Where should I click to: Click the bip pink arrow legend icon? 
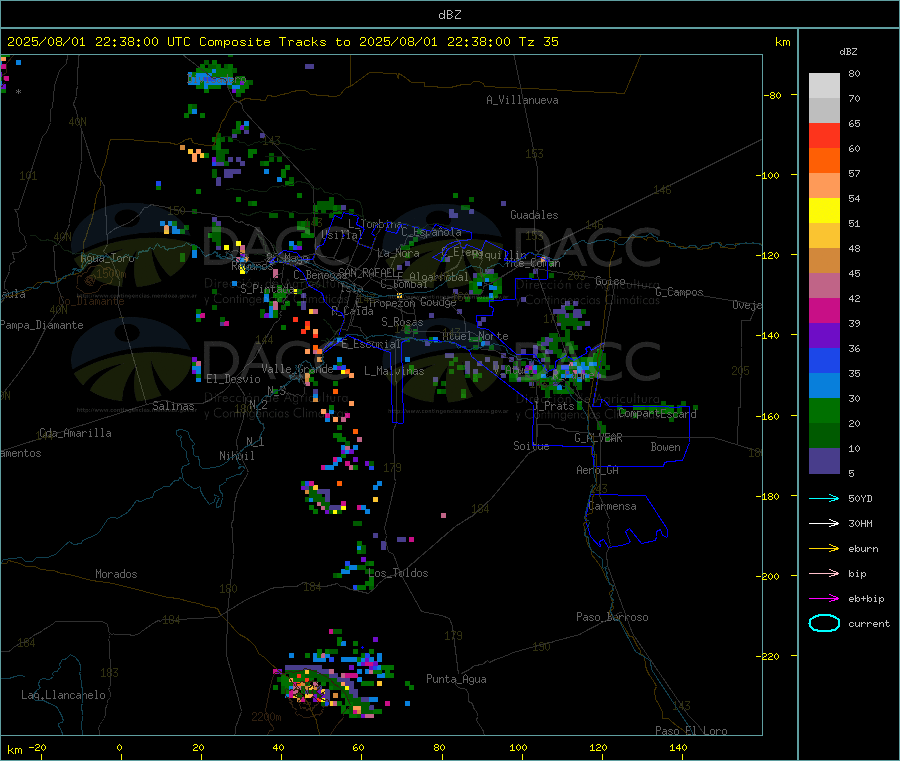(x=824, y=573)
